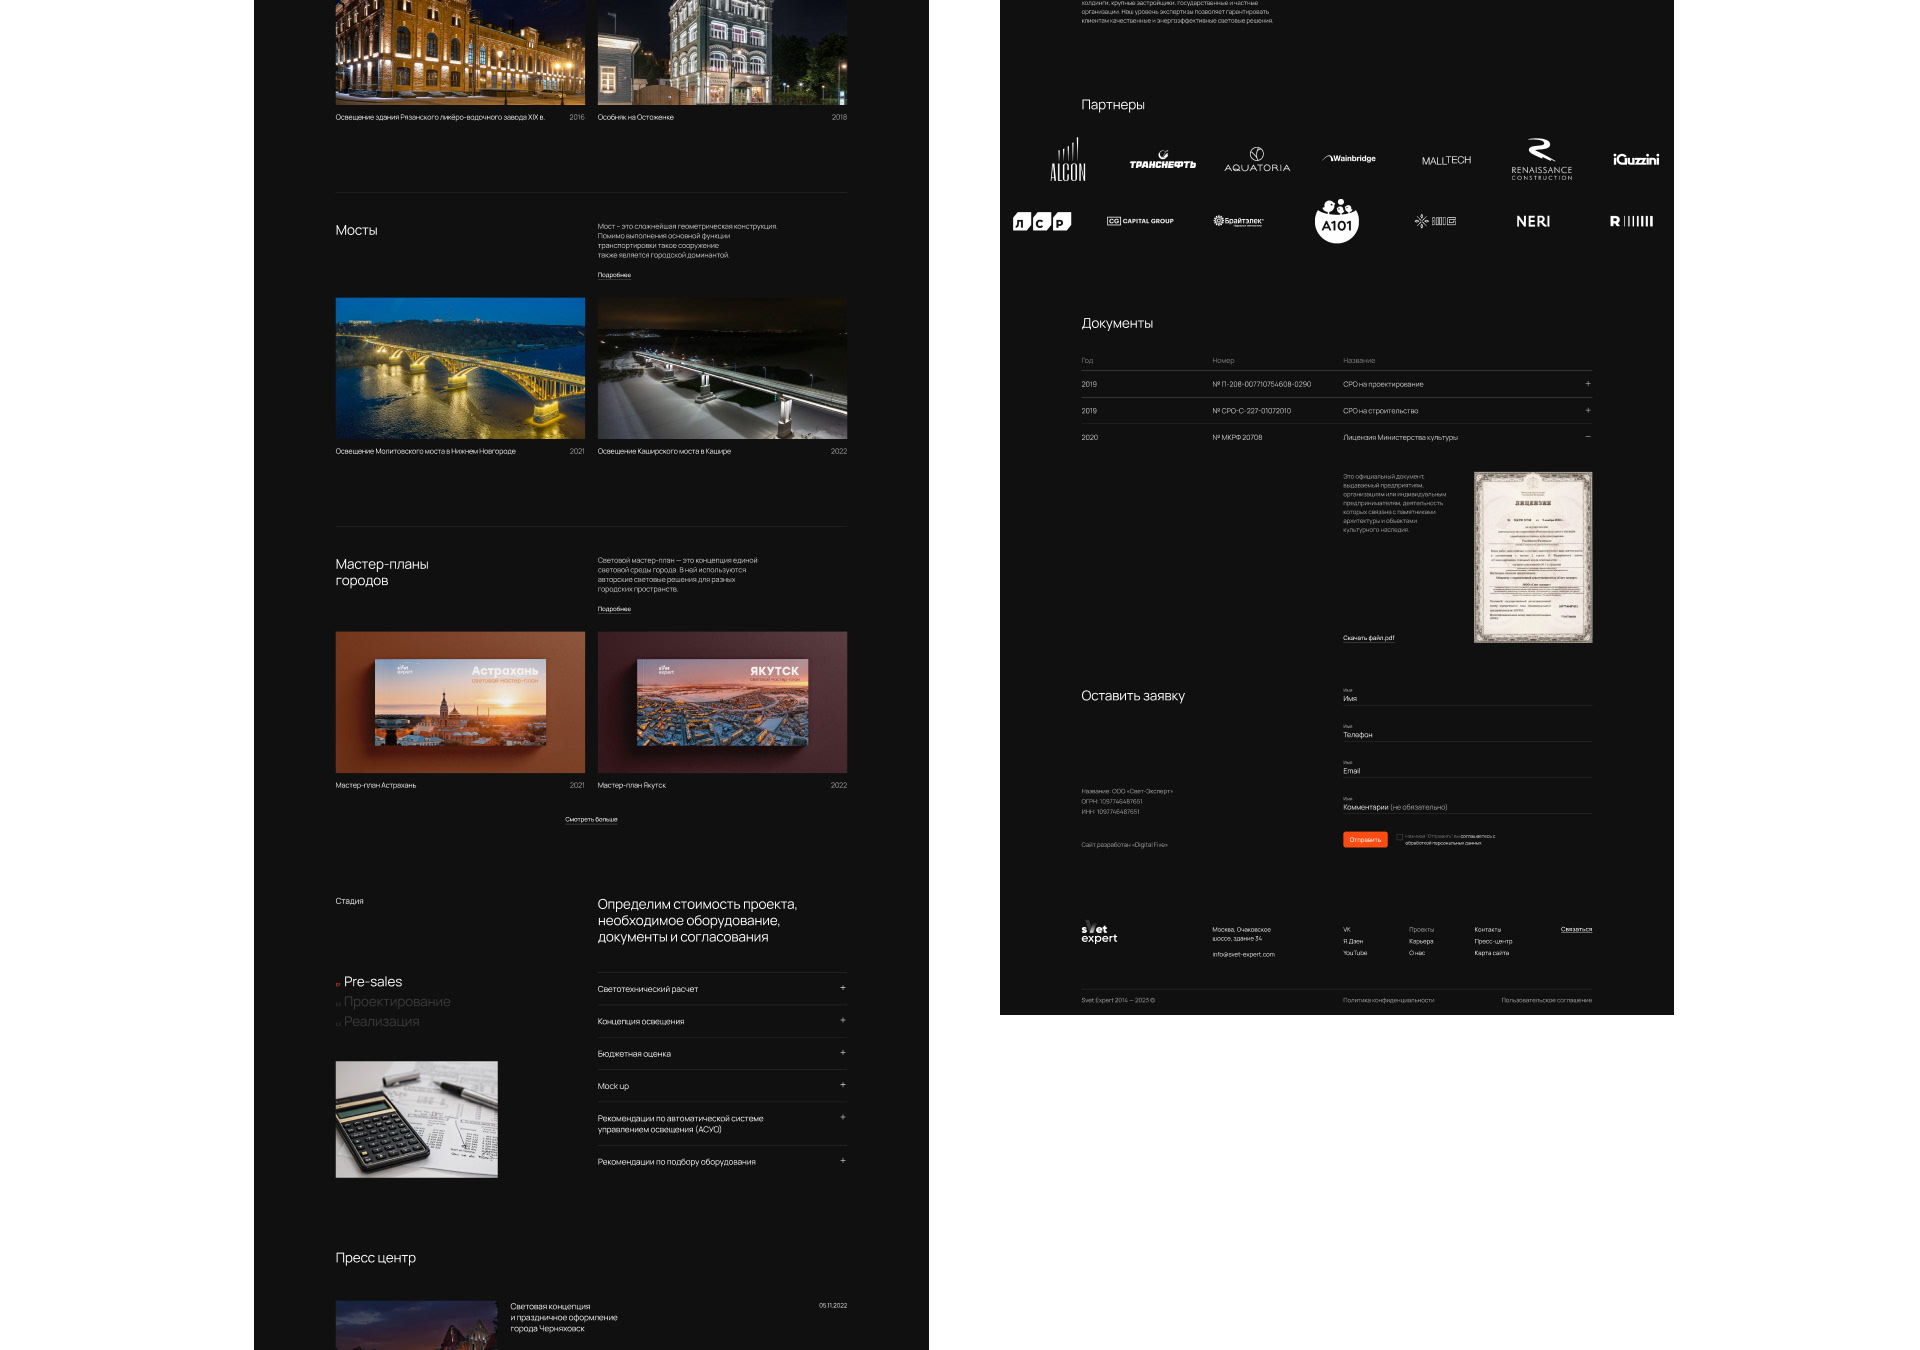Click into the Телефон input field

tap(1466, 735)
